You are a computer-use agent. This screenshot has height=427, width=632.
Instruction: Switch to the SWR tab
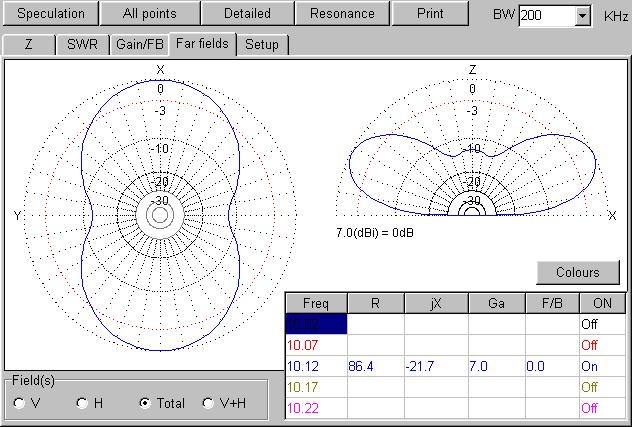83,45
